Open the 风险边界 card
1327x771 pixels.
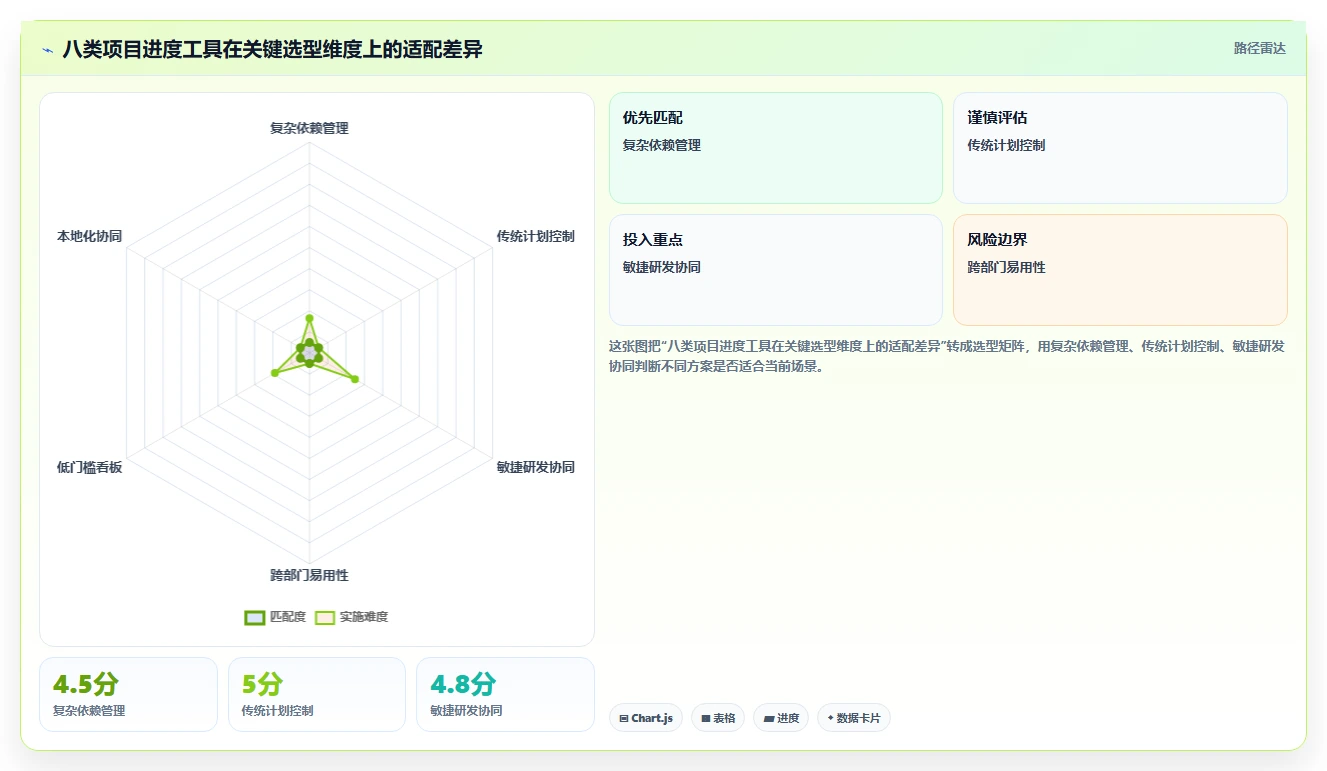pos(1120,270)
